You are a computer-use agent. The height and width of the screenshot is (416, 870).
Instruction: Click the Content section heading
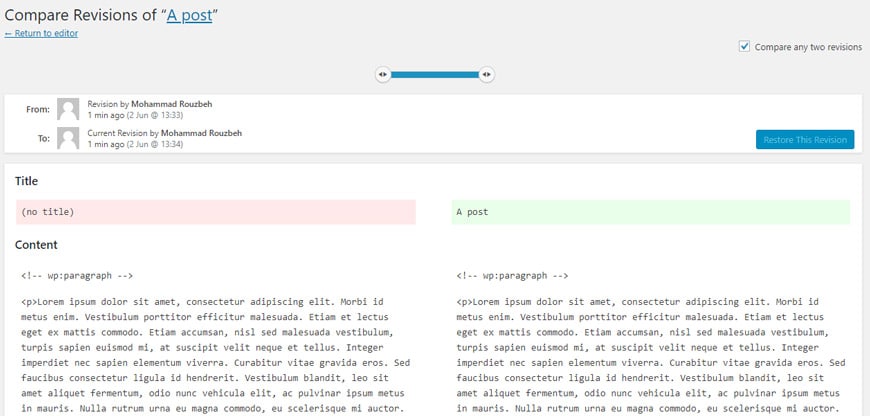[36, 245]
